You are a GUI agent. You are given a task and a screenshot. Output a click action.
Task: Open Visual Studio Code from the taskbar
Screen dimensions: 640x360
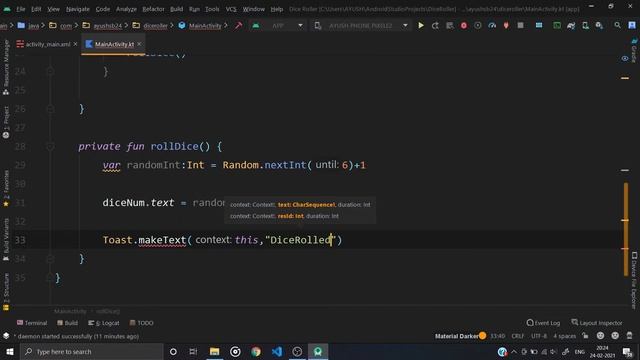(x=277, y=351)
